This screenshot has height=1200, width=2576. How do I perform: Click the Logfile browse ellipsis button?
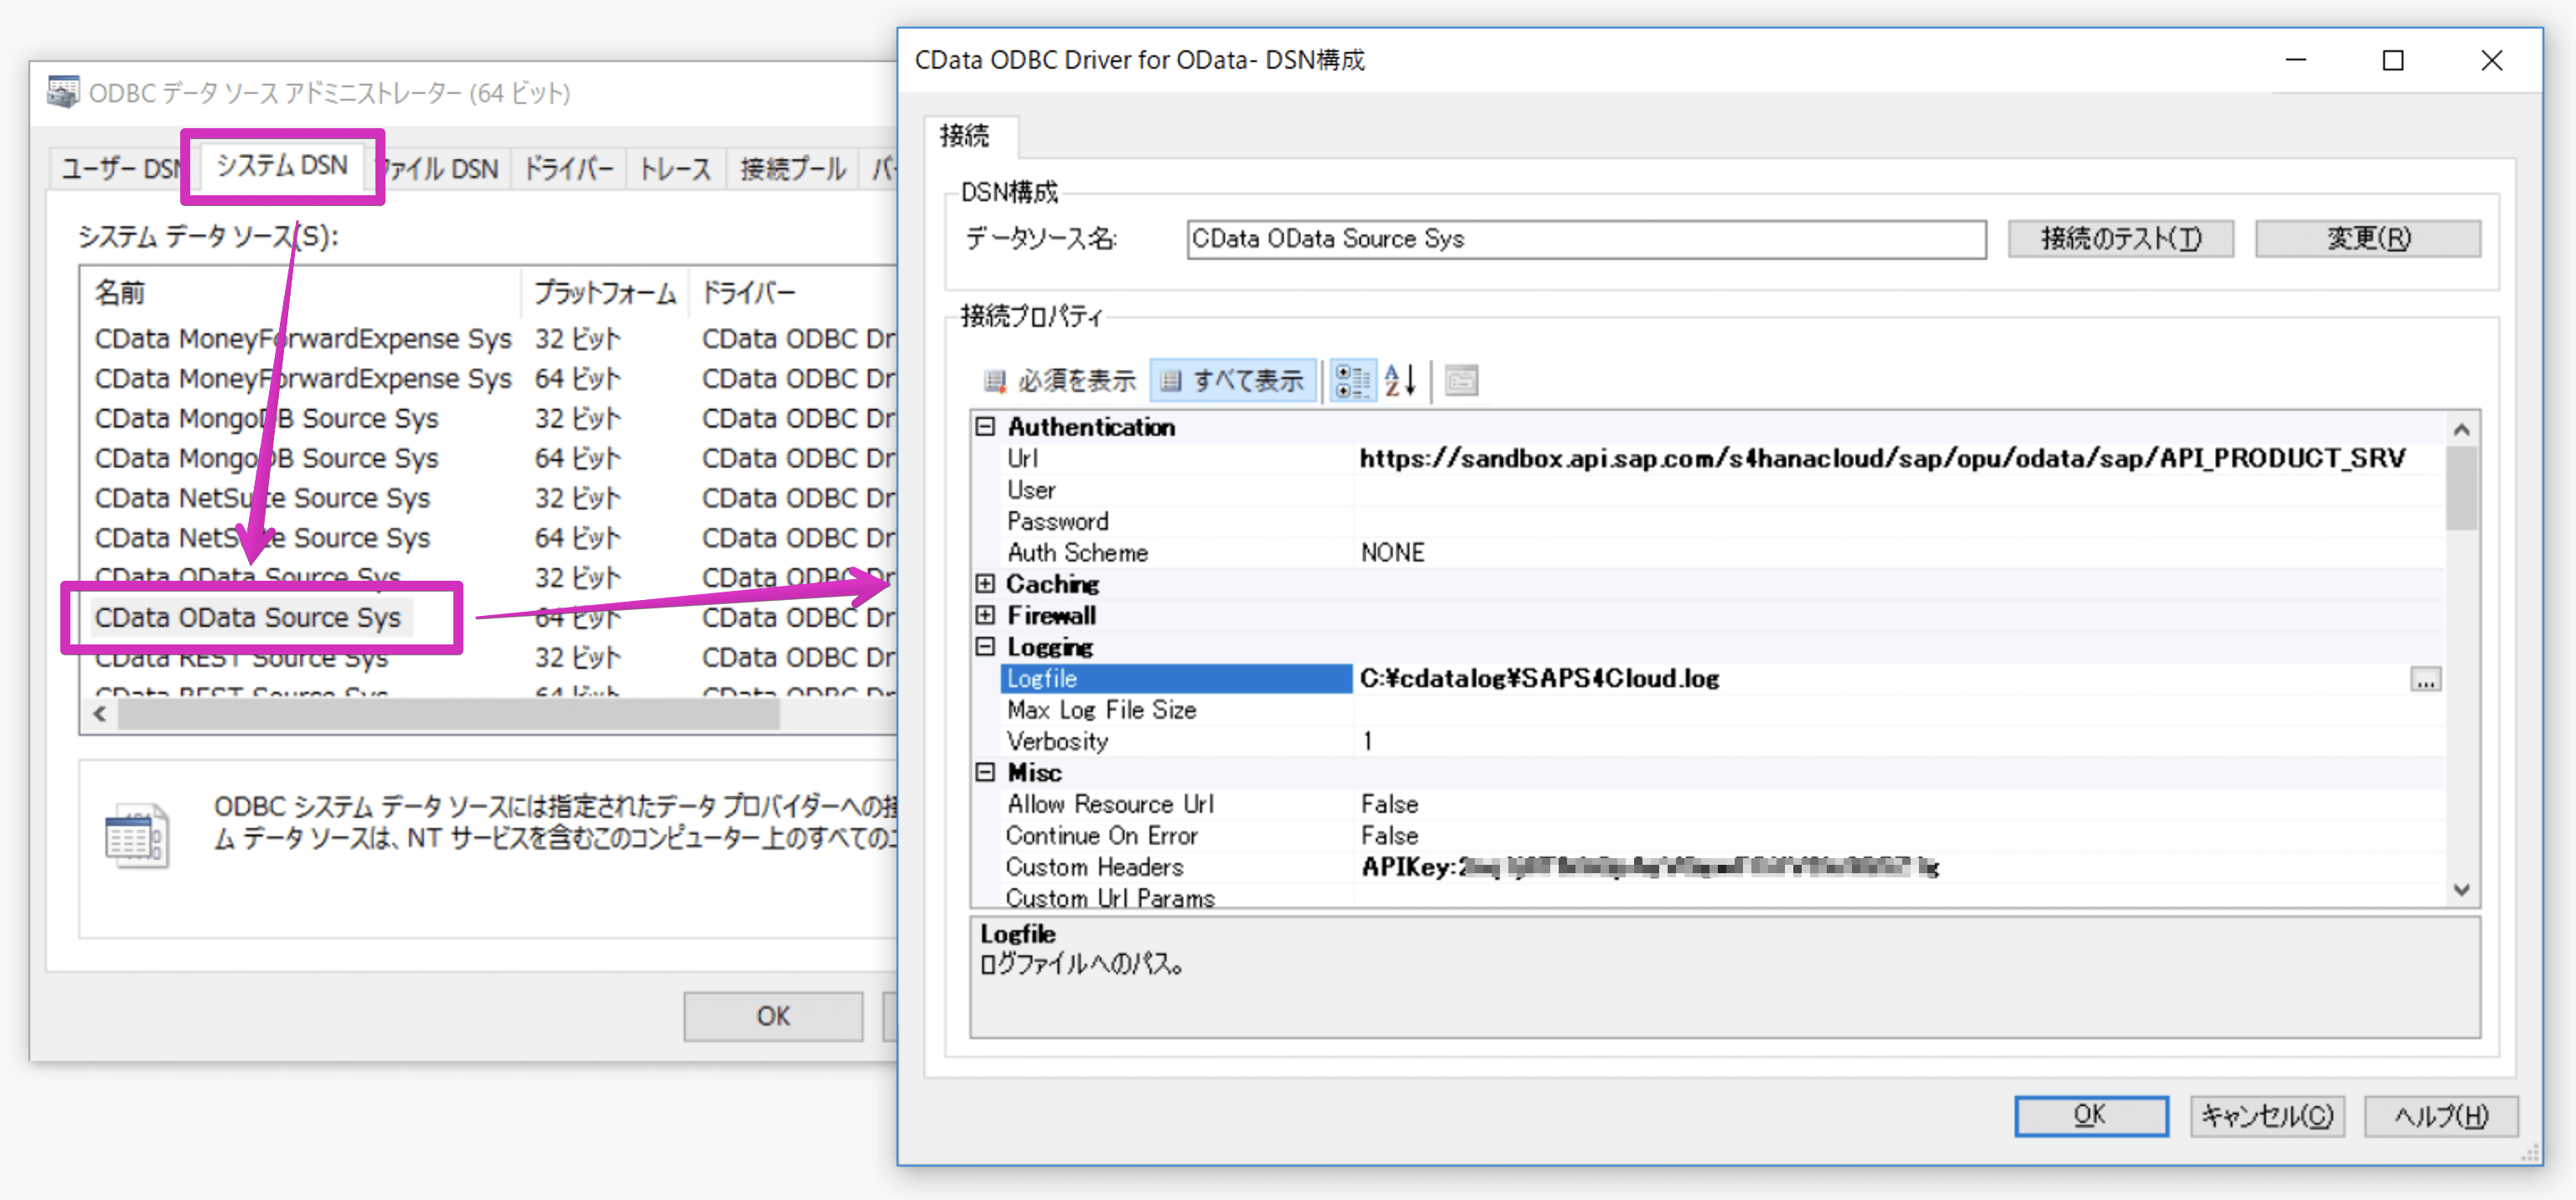2425,681
